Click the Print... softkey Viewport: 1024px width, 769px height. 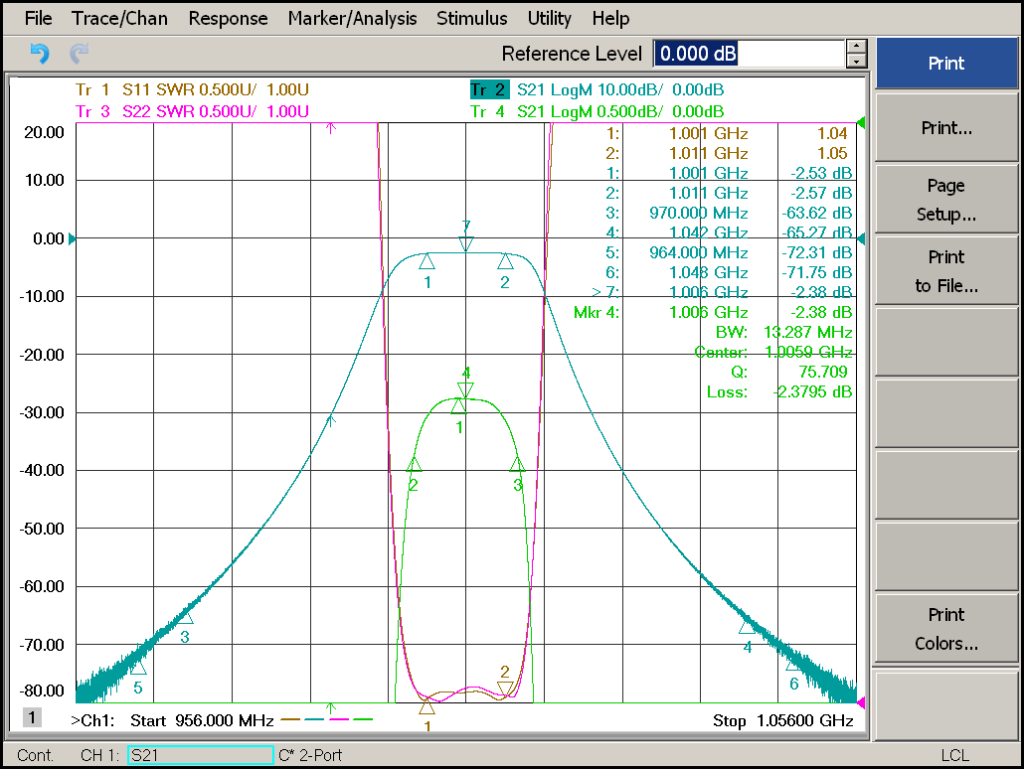[946, 128]
